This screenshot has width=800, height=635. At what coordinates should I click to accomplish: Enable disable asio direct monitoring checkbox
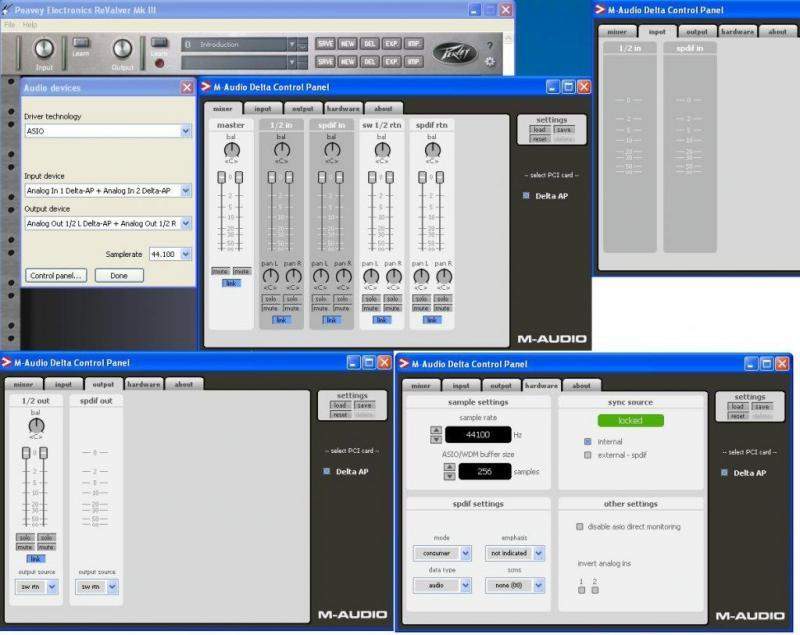tap(580, 526)
